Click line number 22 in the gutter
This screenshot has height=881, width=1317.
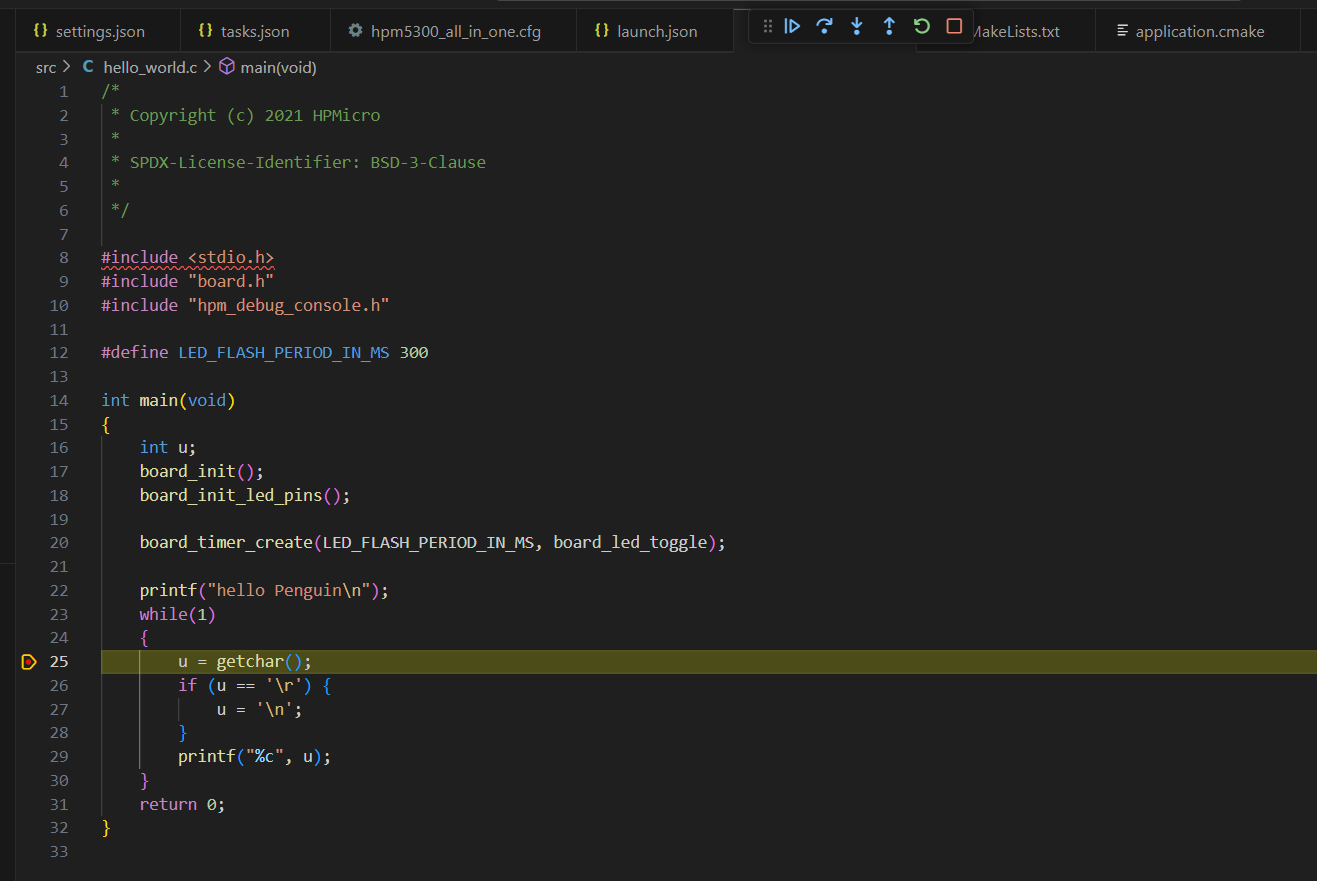(58, 590)
